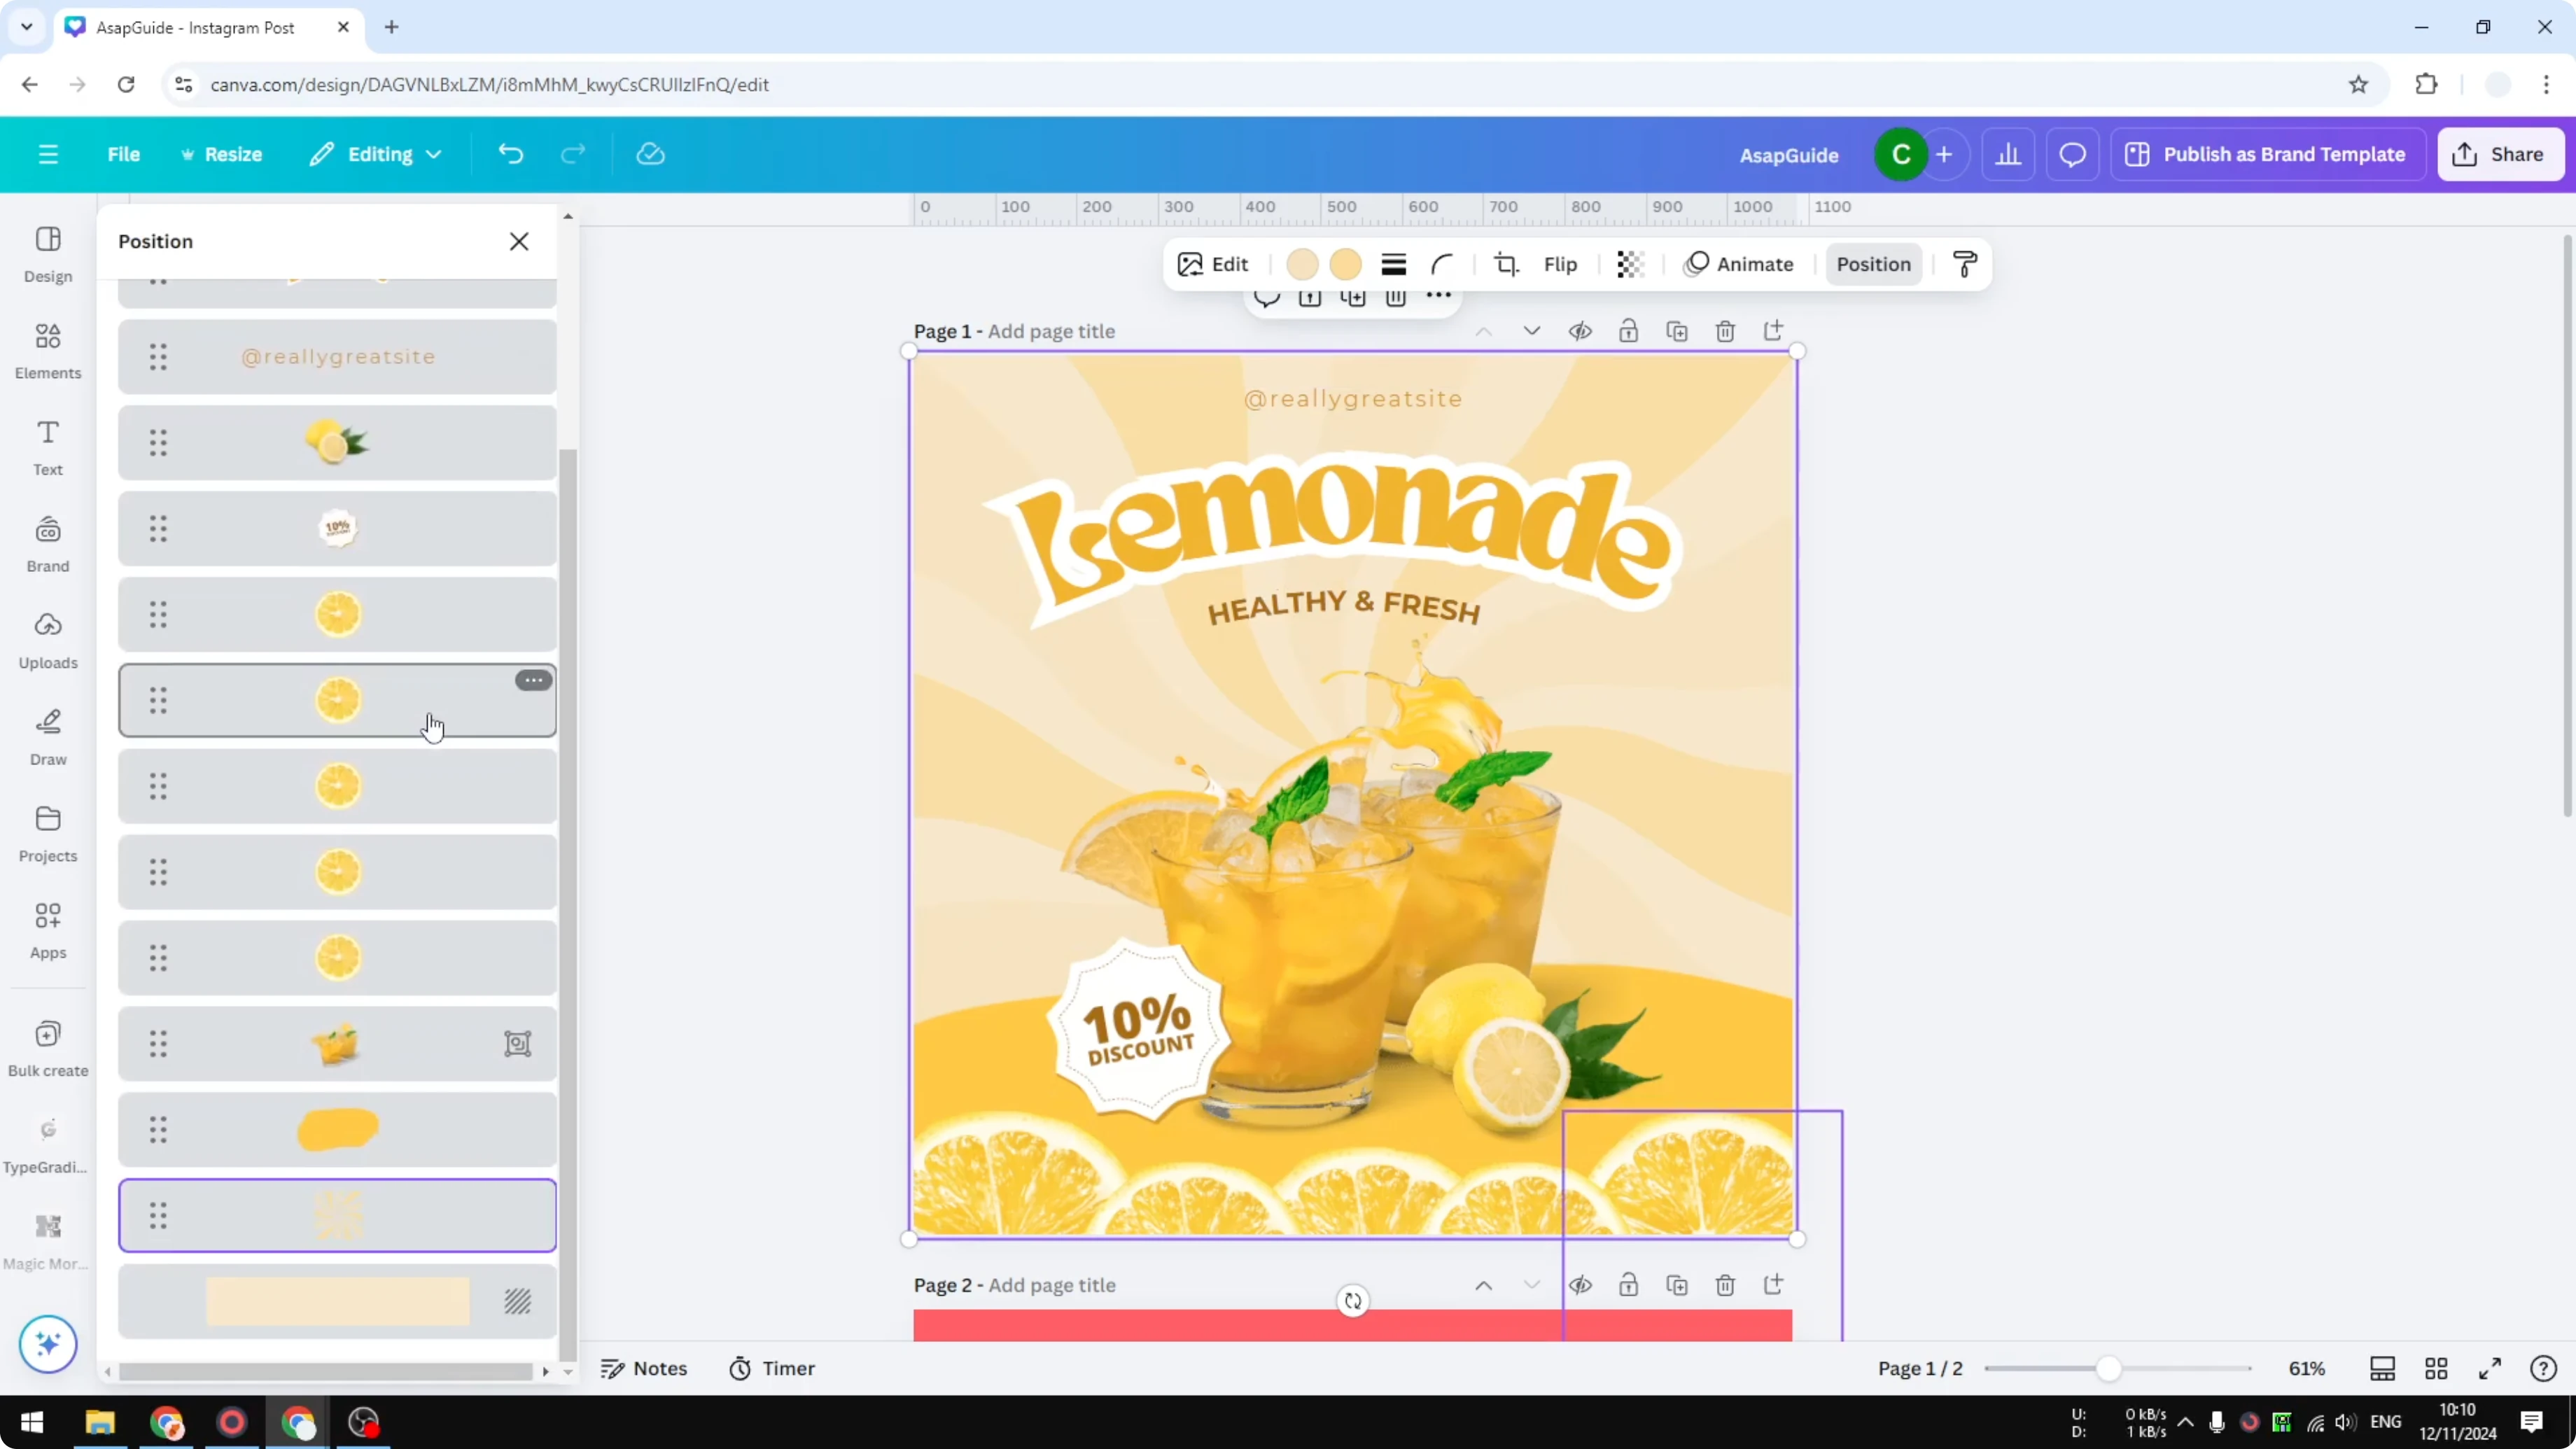The height and width of the screenshot is (1449, 2576).
Task: Select the Elements panel icon
Action: click(x=47, y=350)
